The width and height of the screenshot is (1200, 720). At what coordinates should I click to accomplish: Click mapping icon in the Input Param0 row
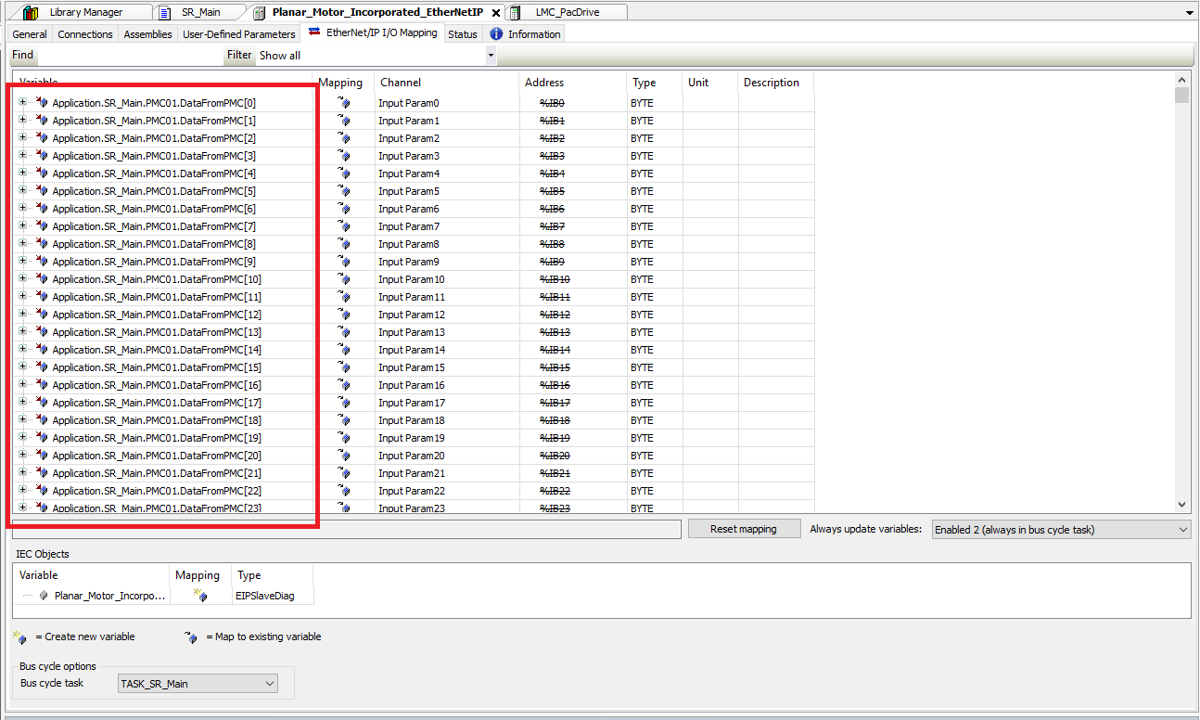pos(345,103)
